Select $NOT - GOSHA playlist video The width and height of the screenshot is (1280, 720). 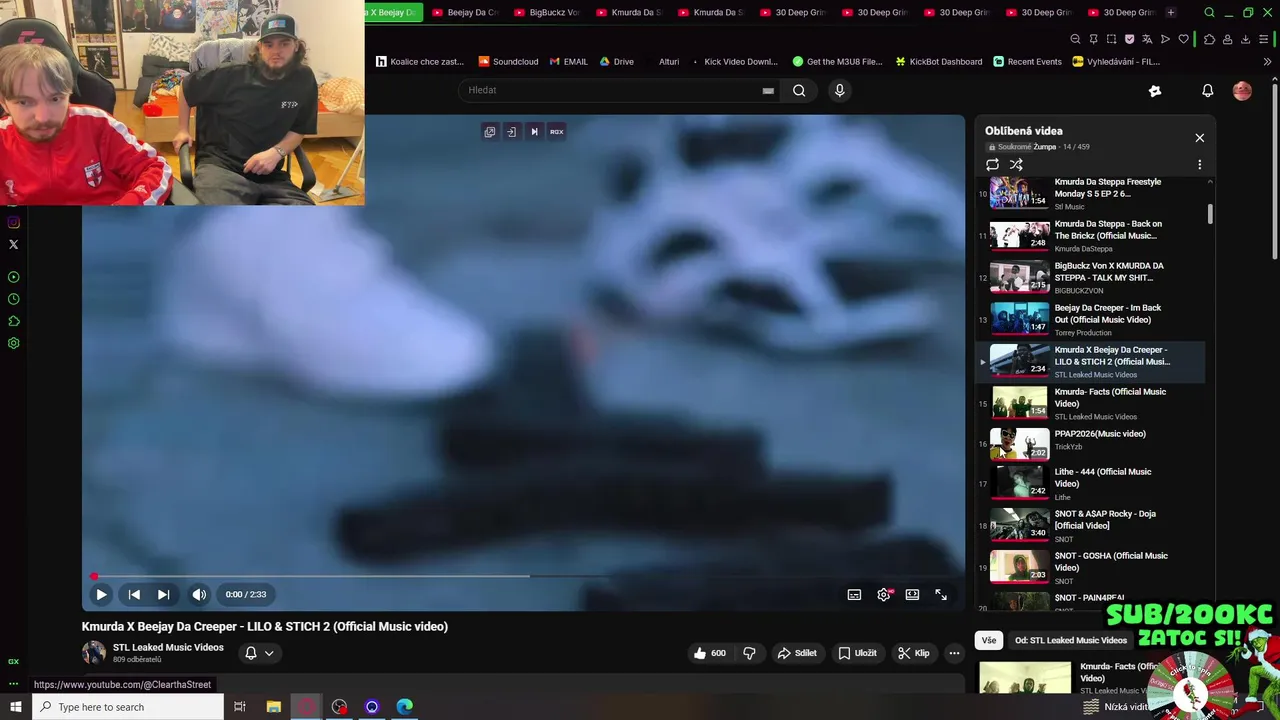[x=1090, y=568]
